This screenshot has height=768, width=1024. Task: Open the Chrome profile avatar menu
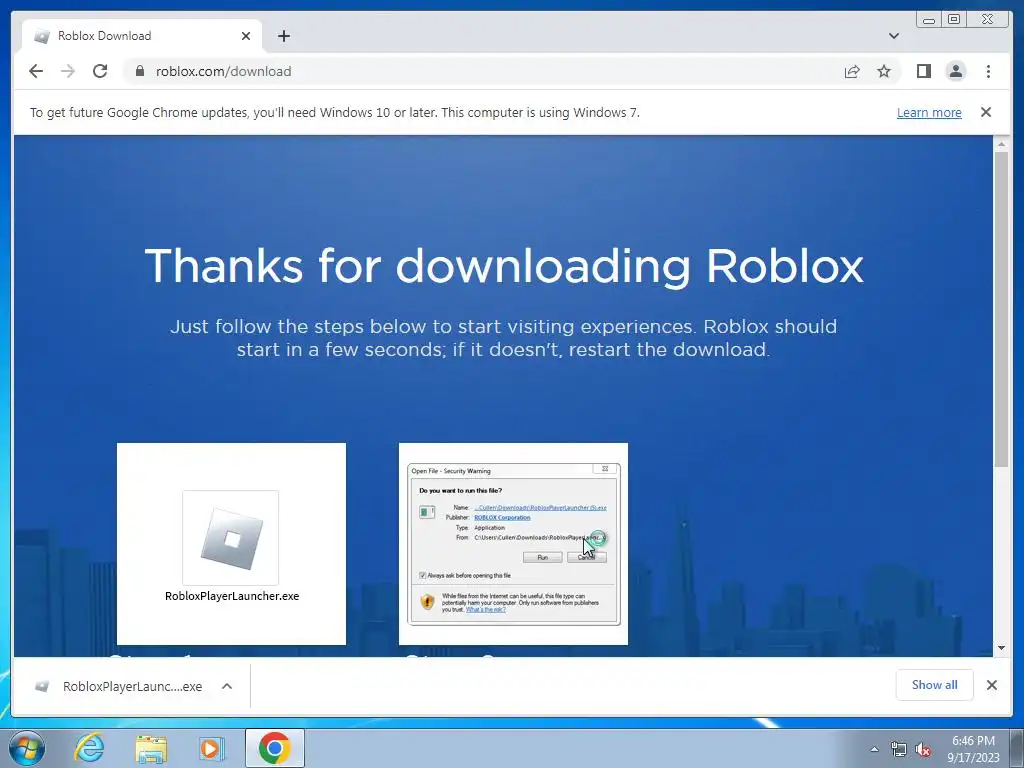tap(955, 71)
